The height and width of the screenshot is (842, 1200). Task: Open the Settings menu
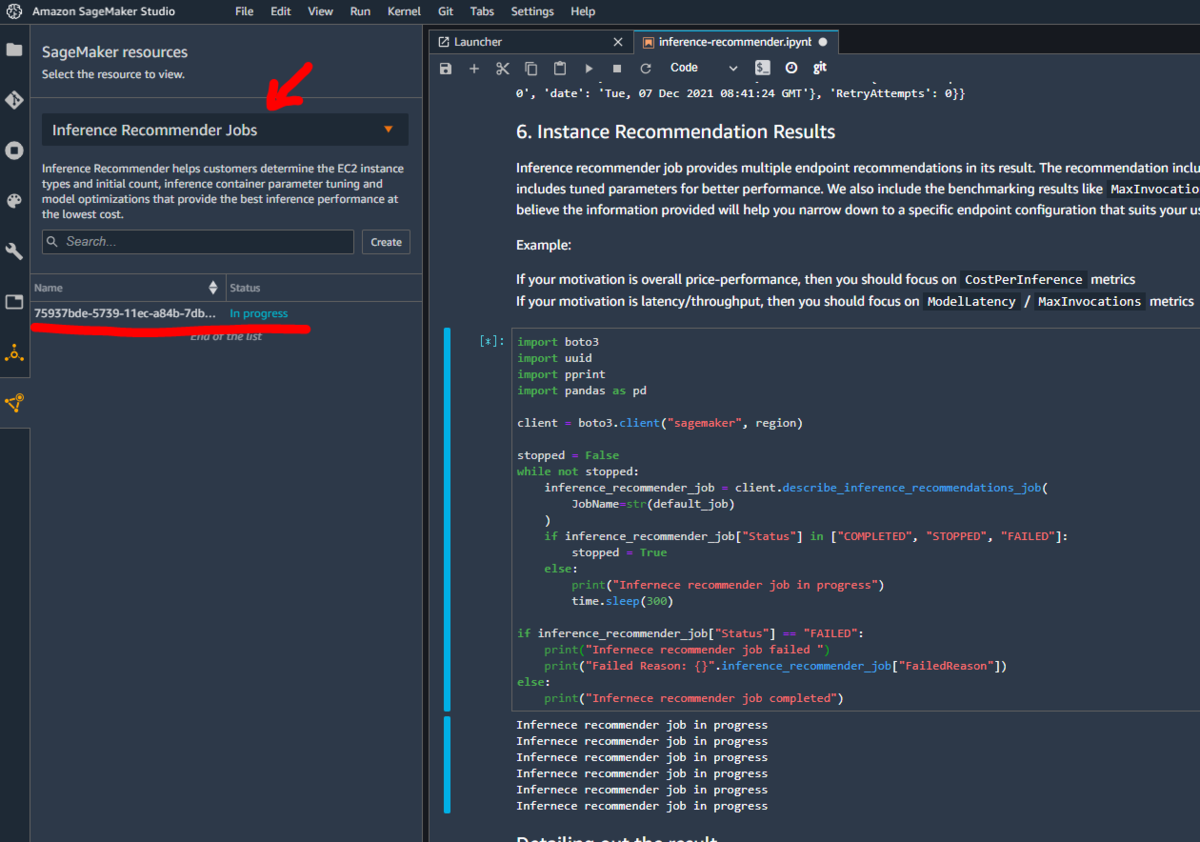click(x=532, y=12)
